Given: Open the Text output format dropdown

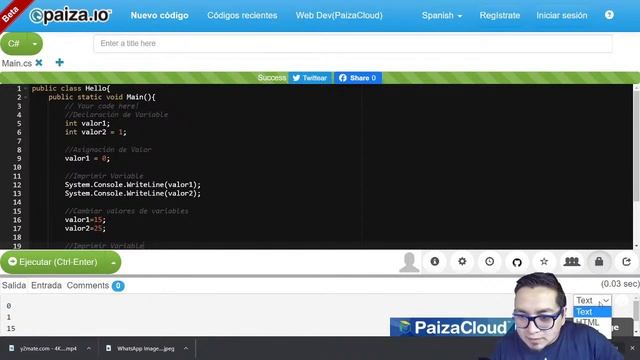Looking at the screenshot, I should click(x=592, y=300).
